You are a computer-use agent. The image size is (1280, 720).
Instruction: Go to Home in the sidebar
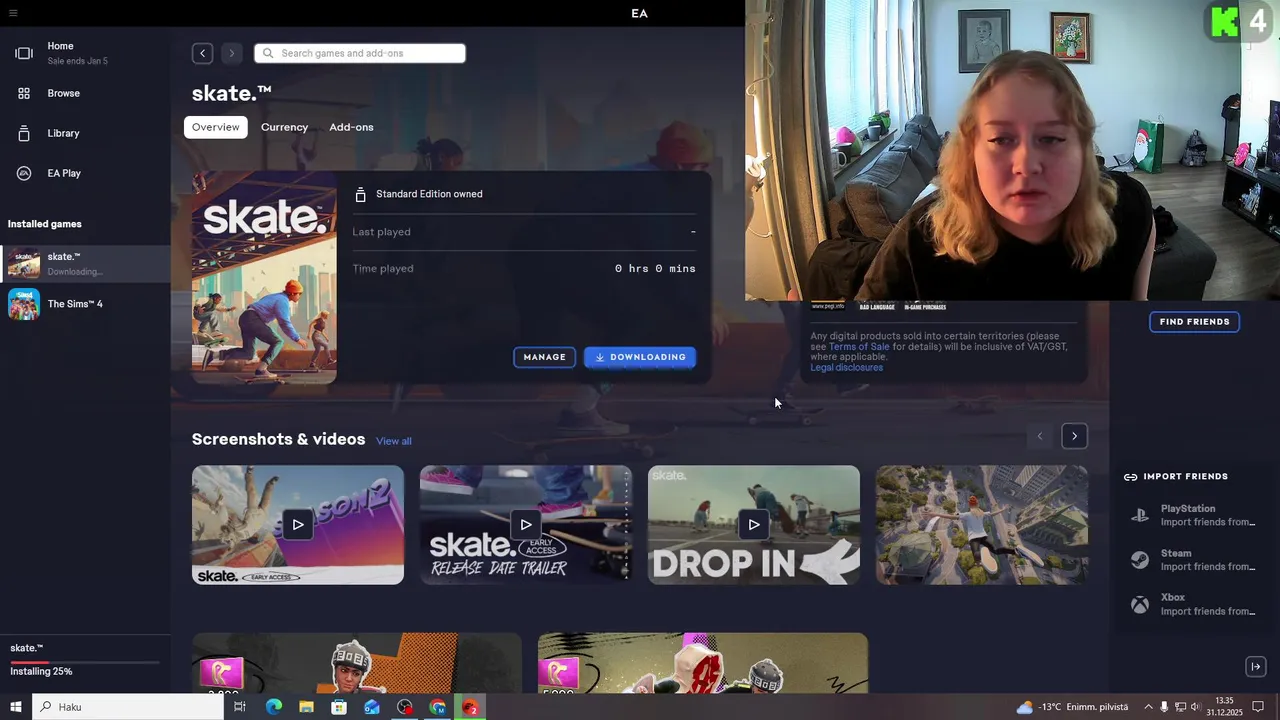click(x=85, y=53)
